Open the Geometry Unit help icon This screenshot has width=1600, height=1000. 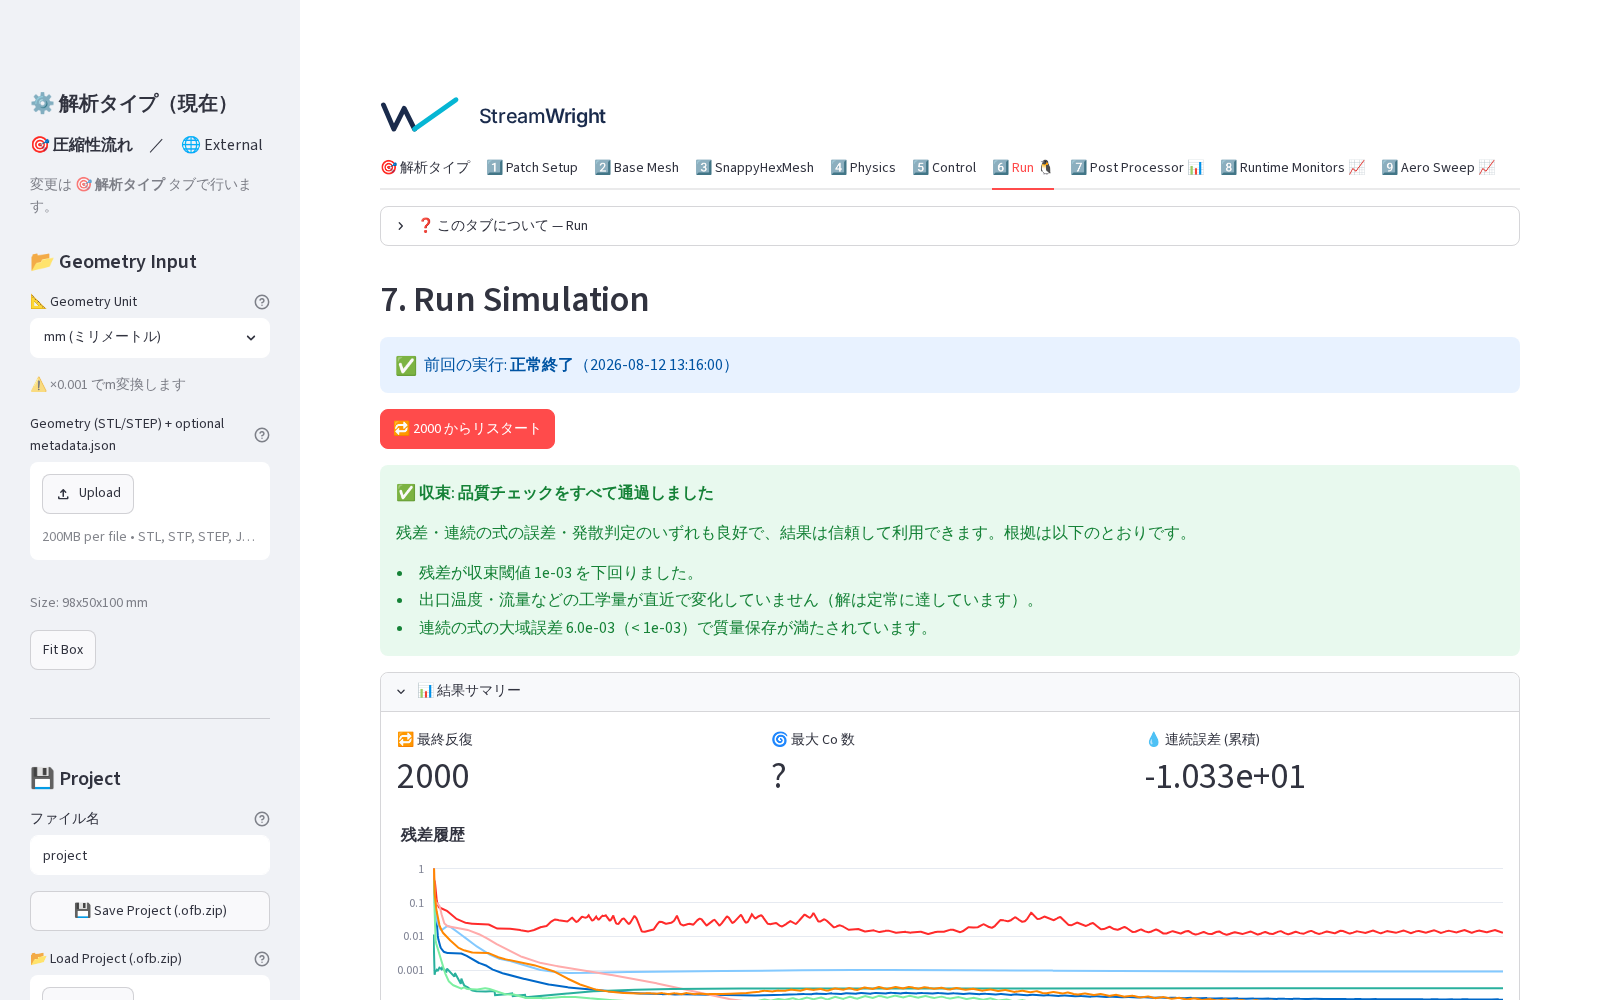262,302
